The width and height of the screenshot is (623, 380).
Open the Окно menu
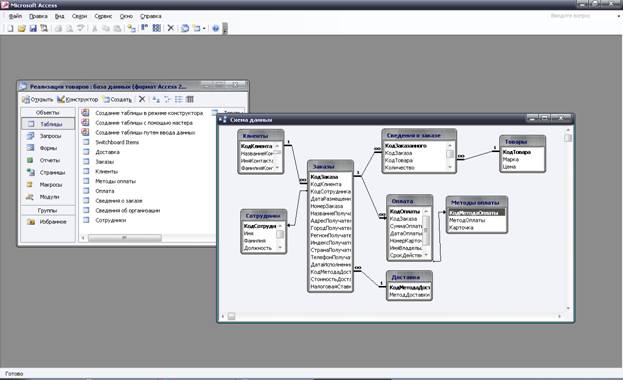pyautogui.click(x=126, y=16)
